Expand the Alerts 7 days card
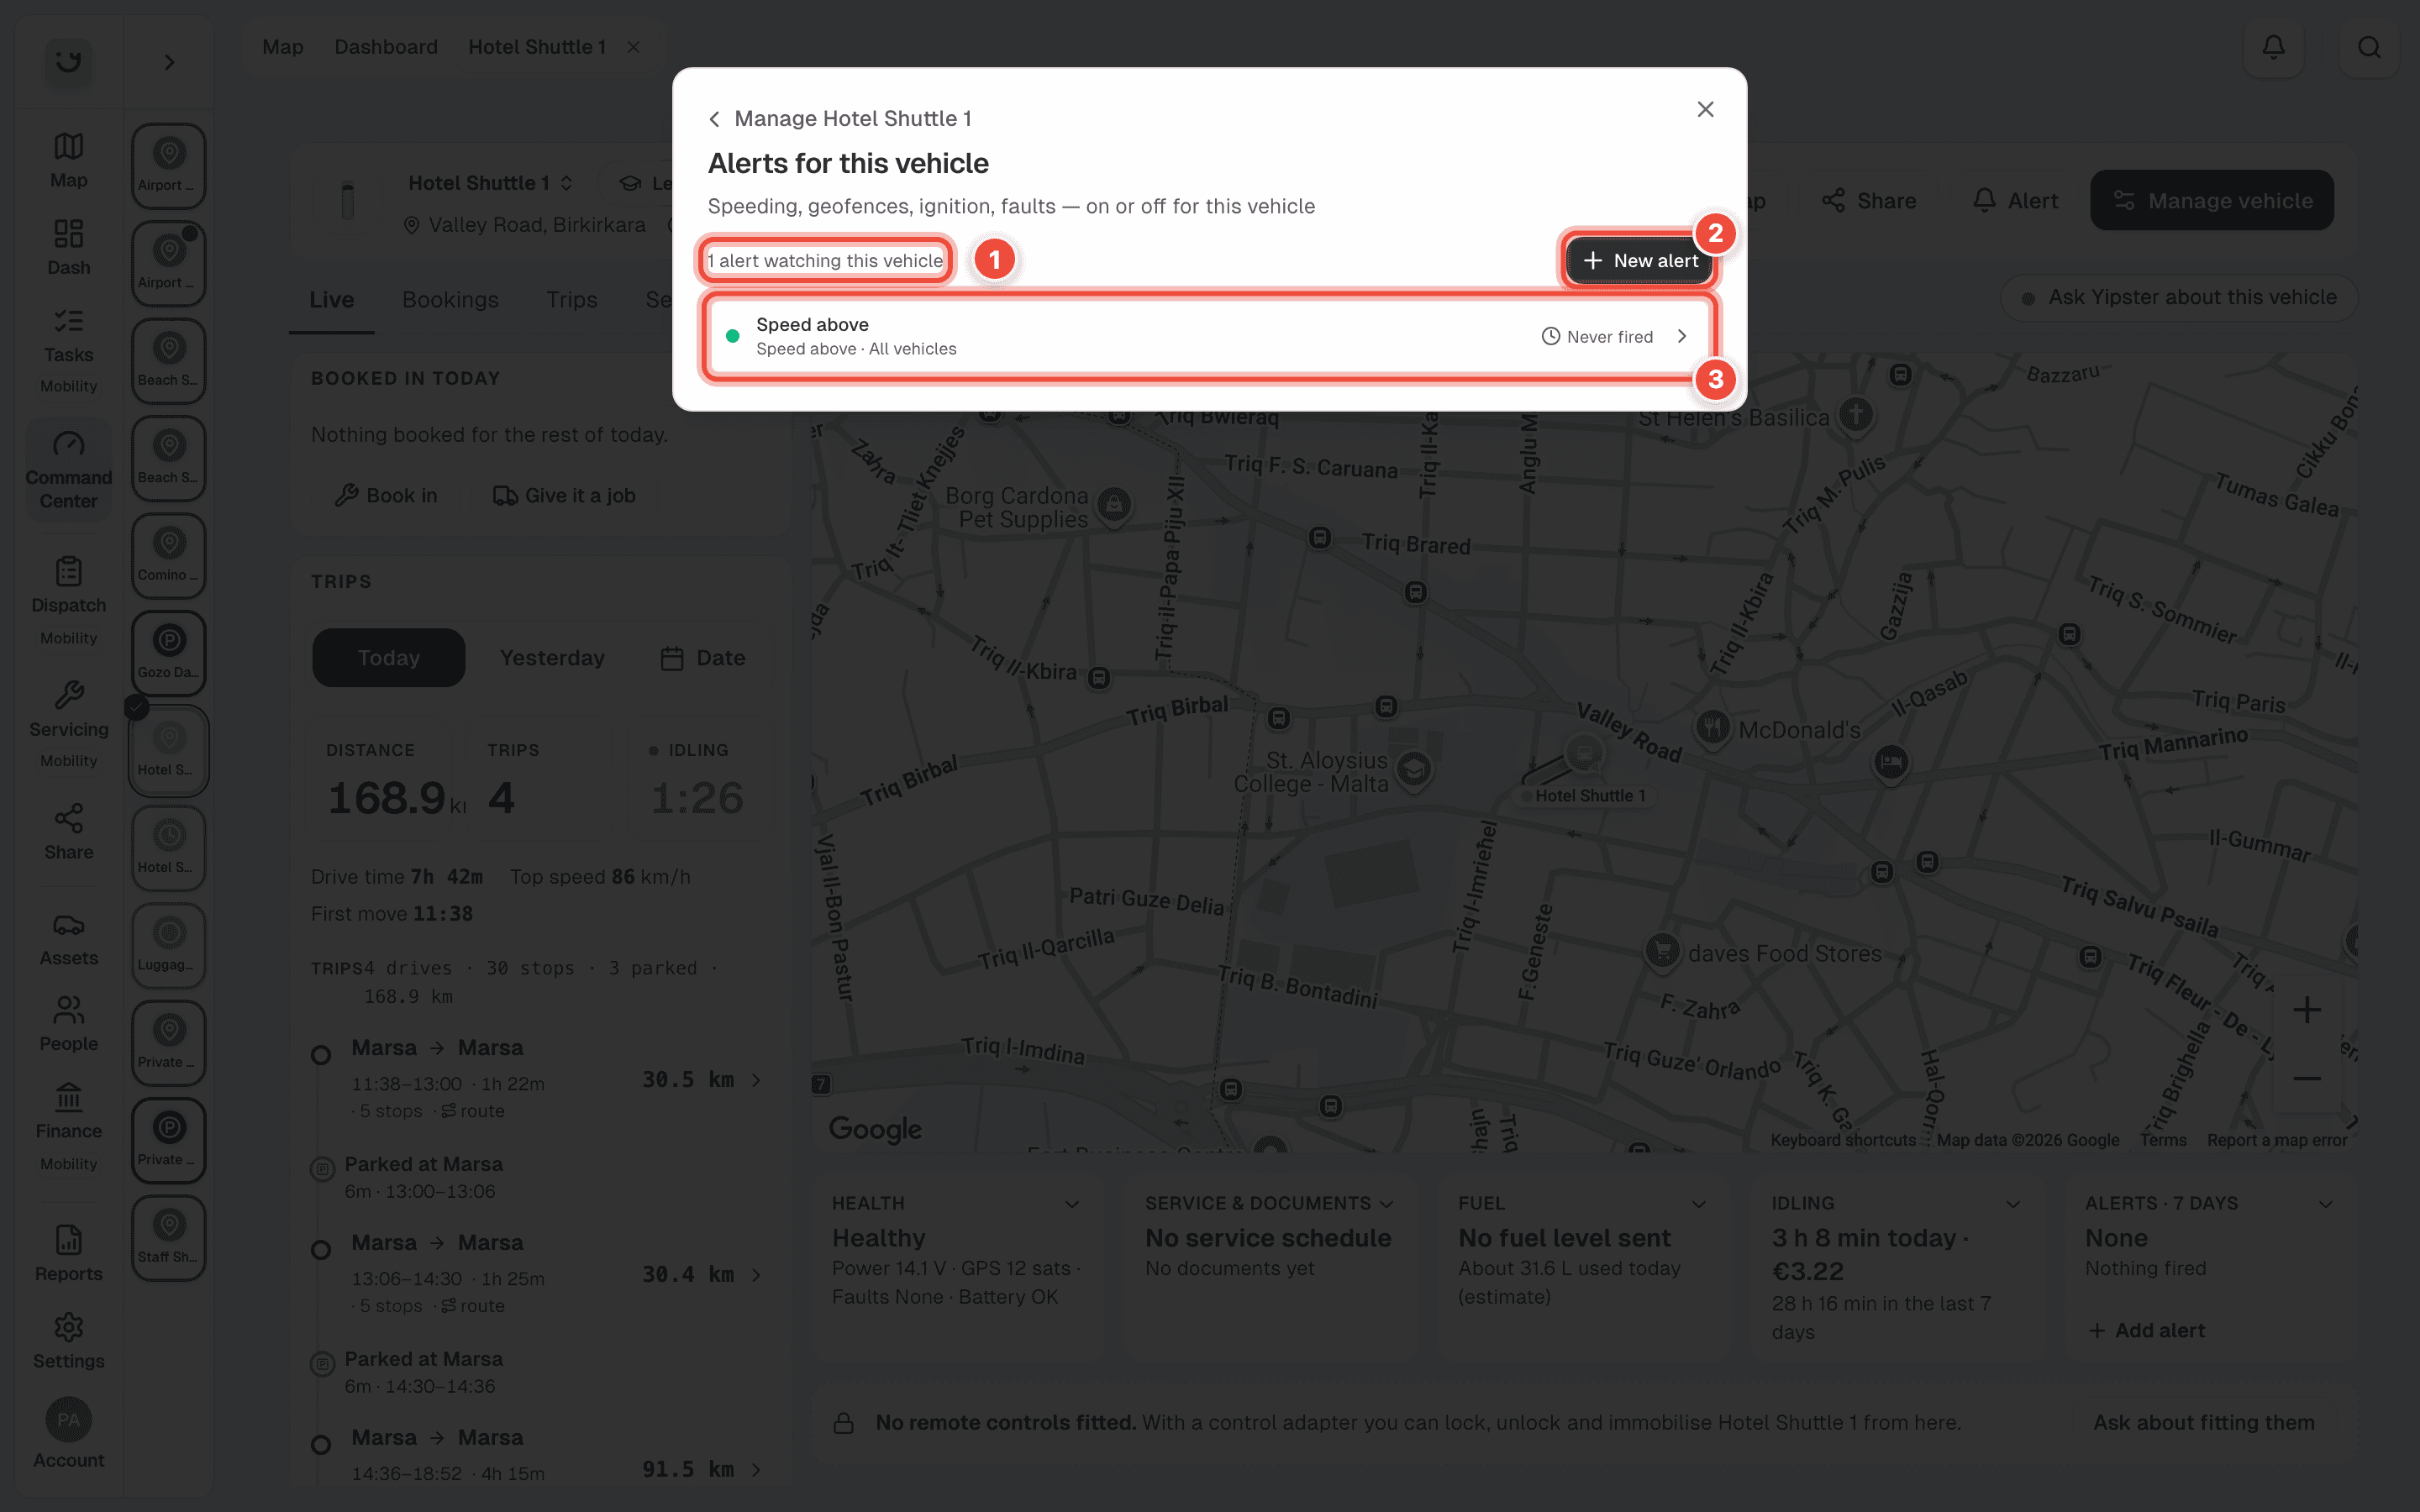This screenshot has height=1512, width=2420. click(x=2326, y=1204)
